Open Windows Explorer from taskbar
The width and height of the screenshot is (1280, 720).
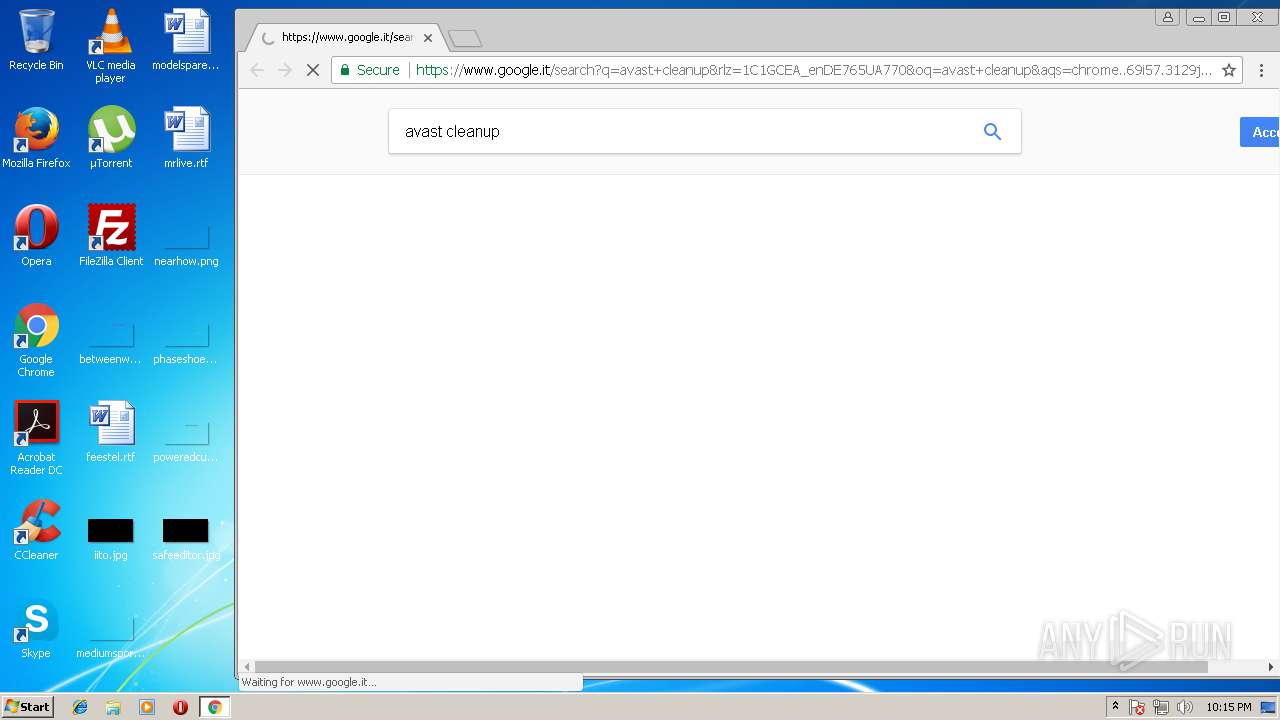click(x=113, y=707)
